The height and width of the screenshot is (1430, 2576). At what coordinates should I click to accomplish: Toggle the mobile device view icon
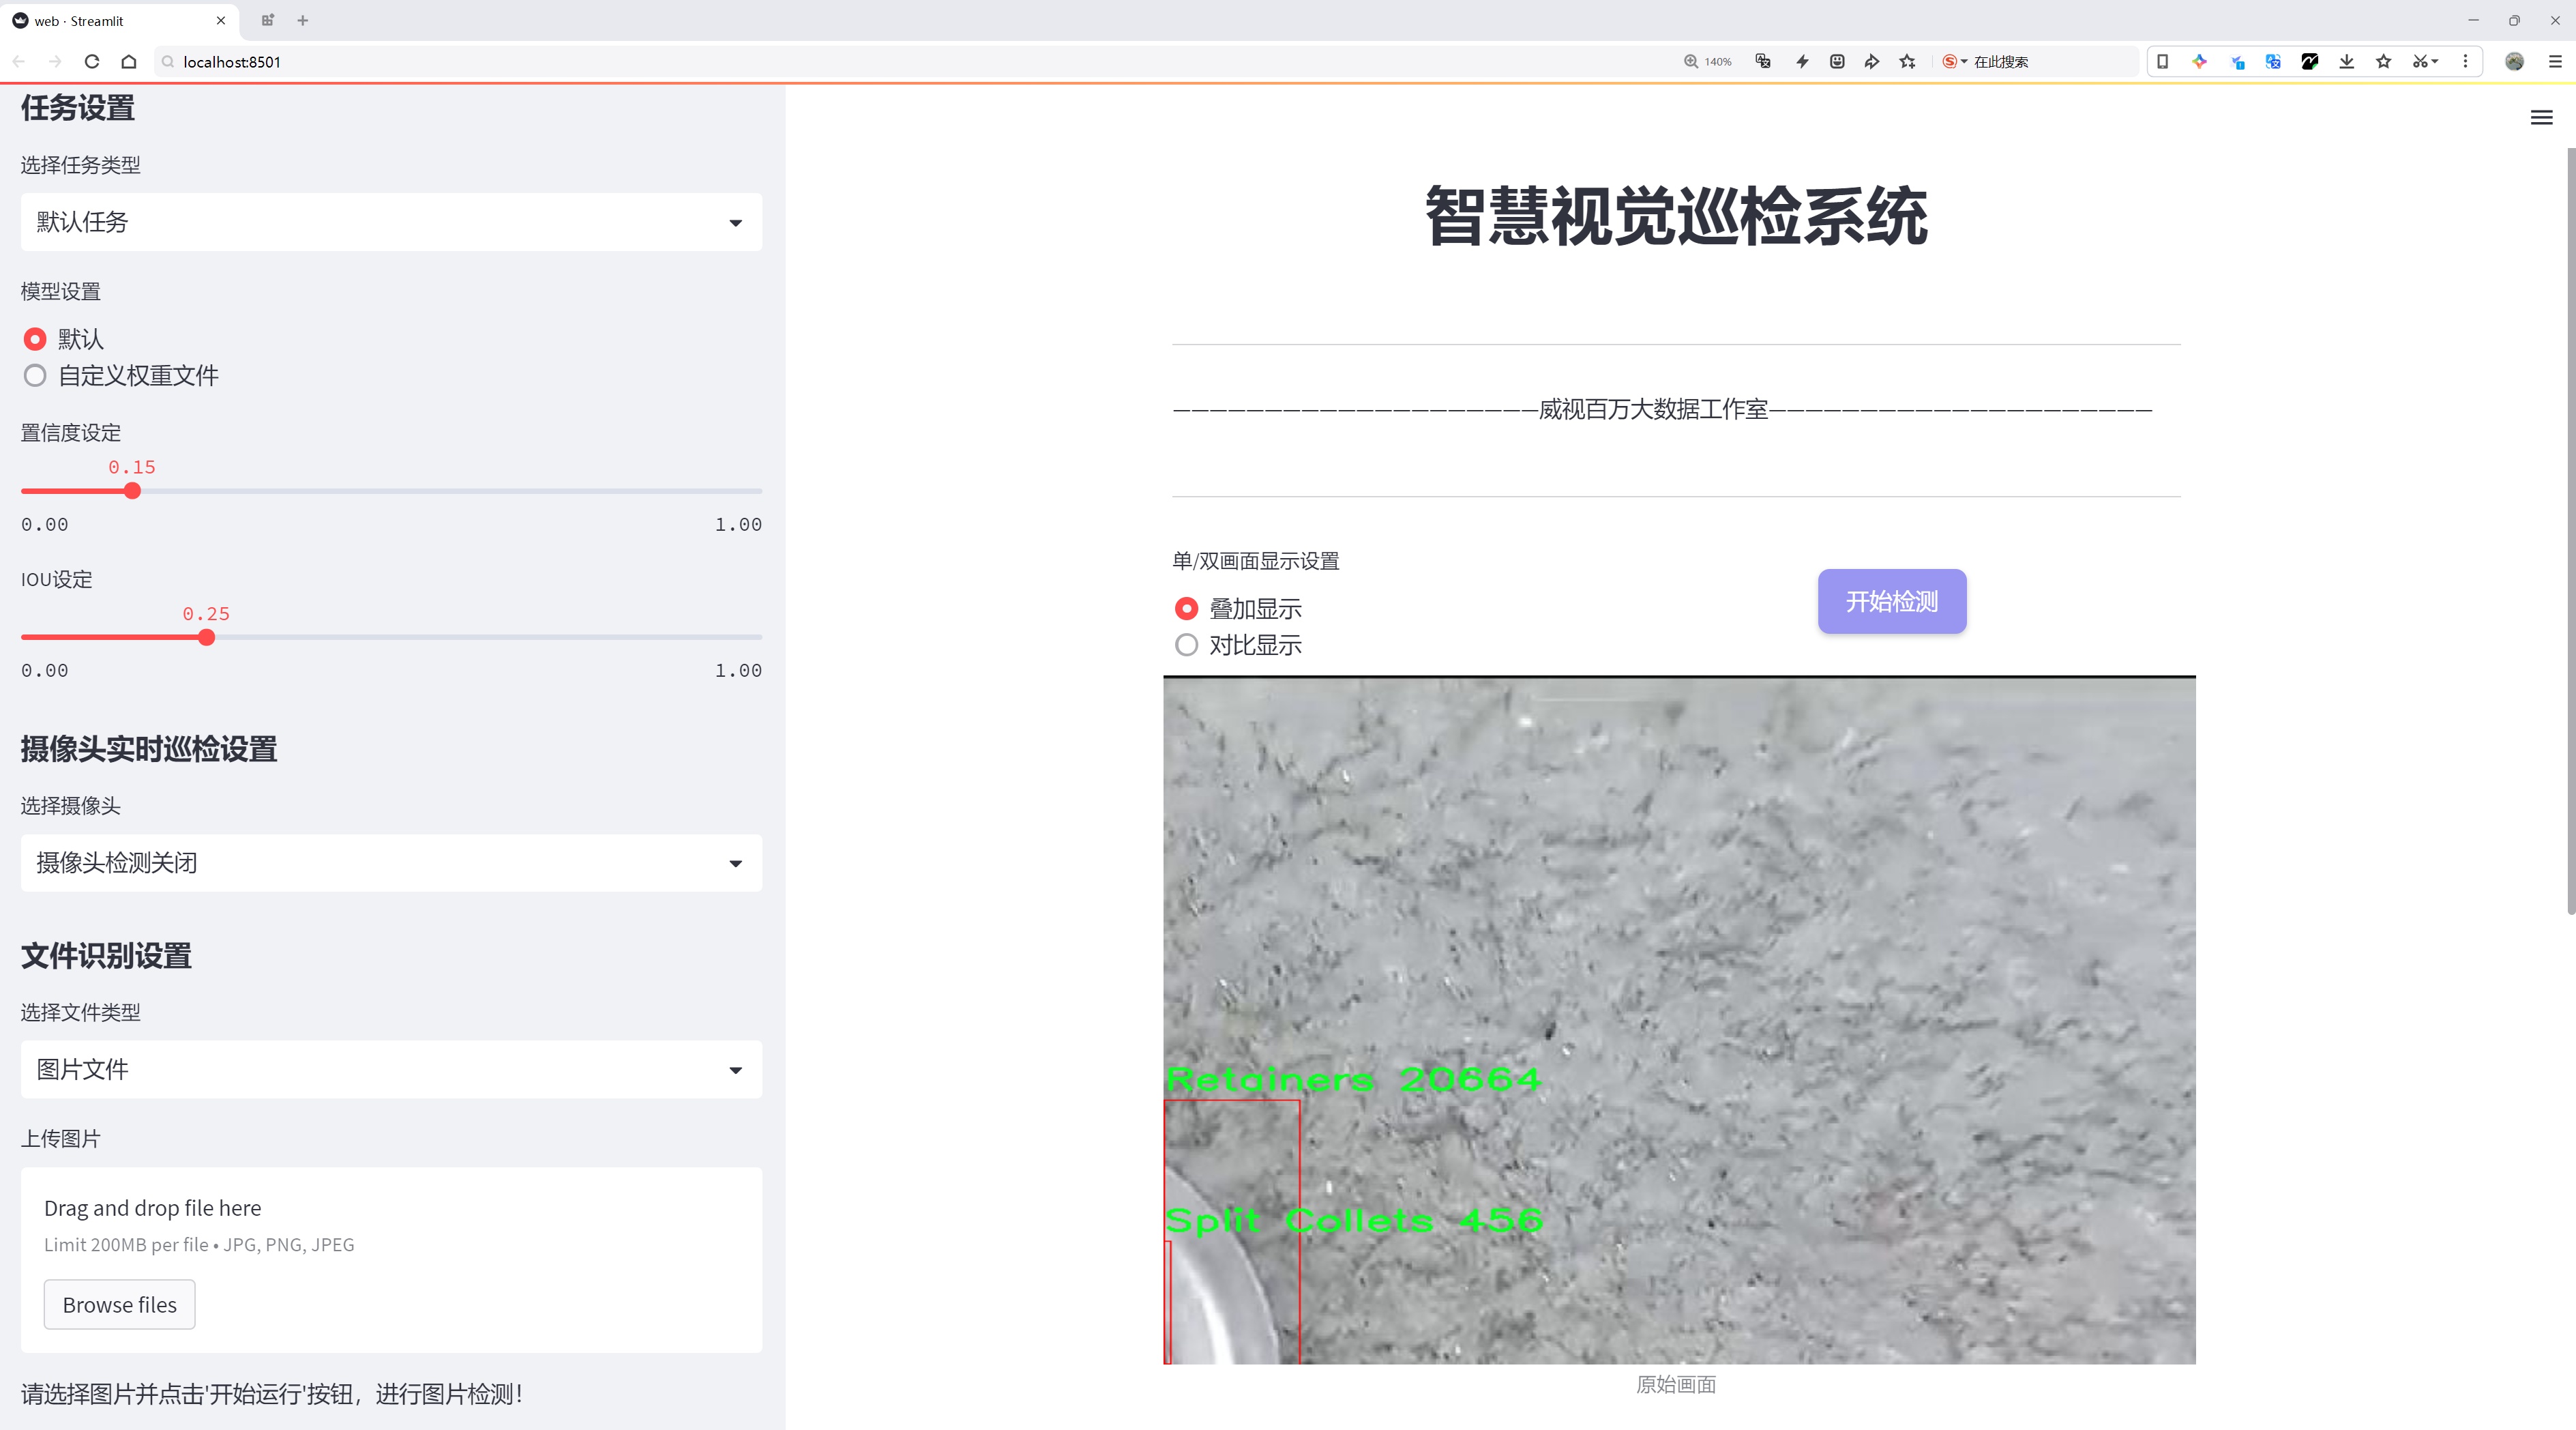coord(2162,62)
